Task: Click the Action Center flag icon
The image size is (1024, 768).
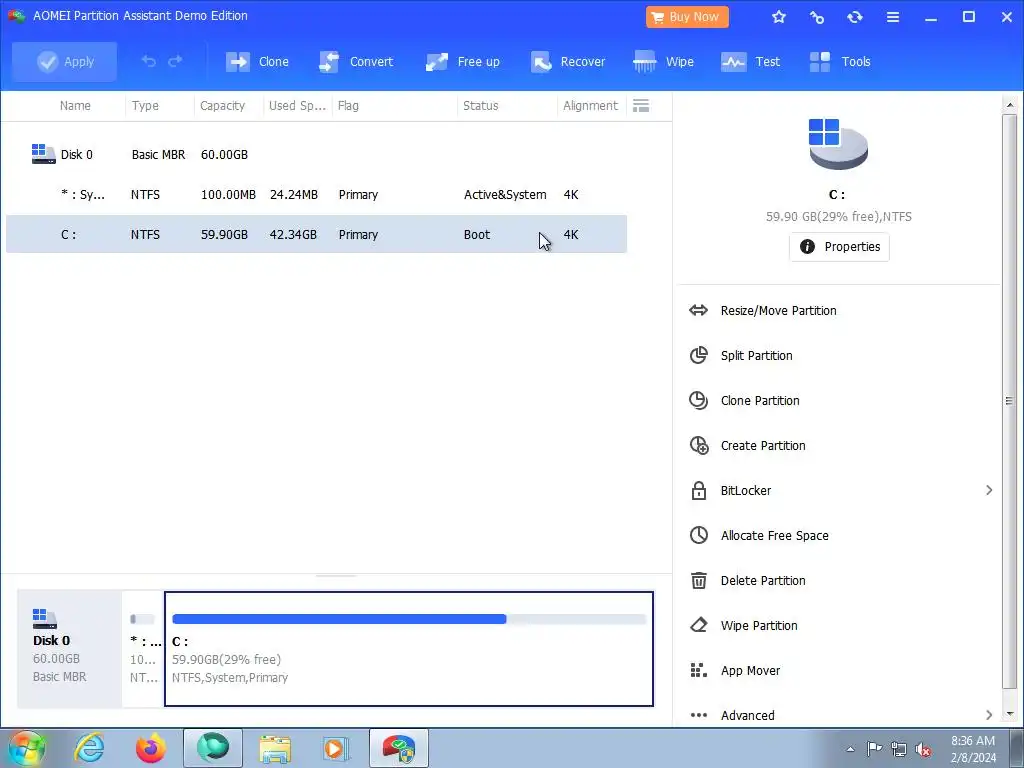Action: (x=874, y=749)
